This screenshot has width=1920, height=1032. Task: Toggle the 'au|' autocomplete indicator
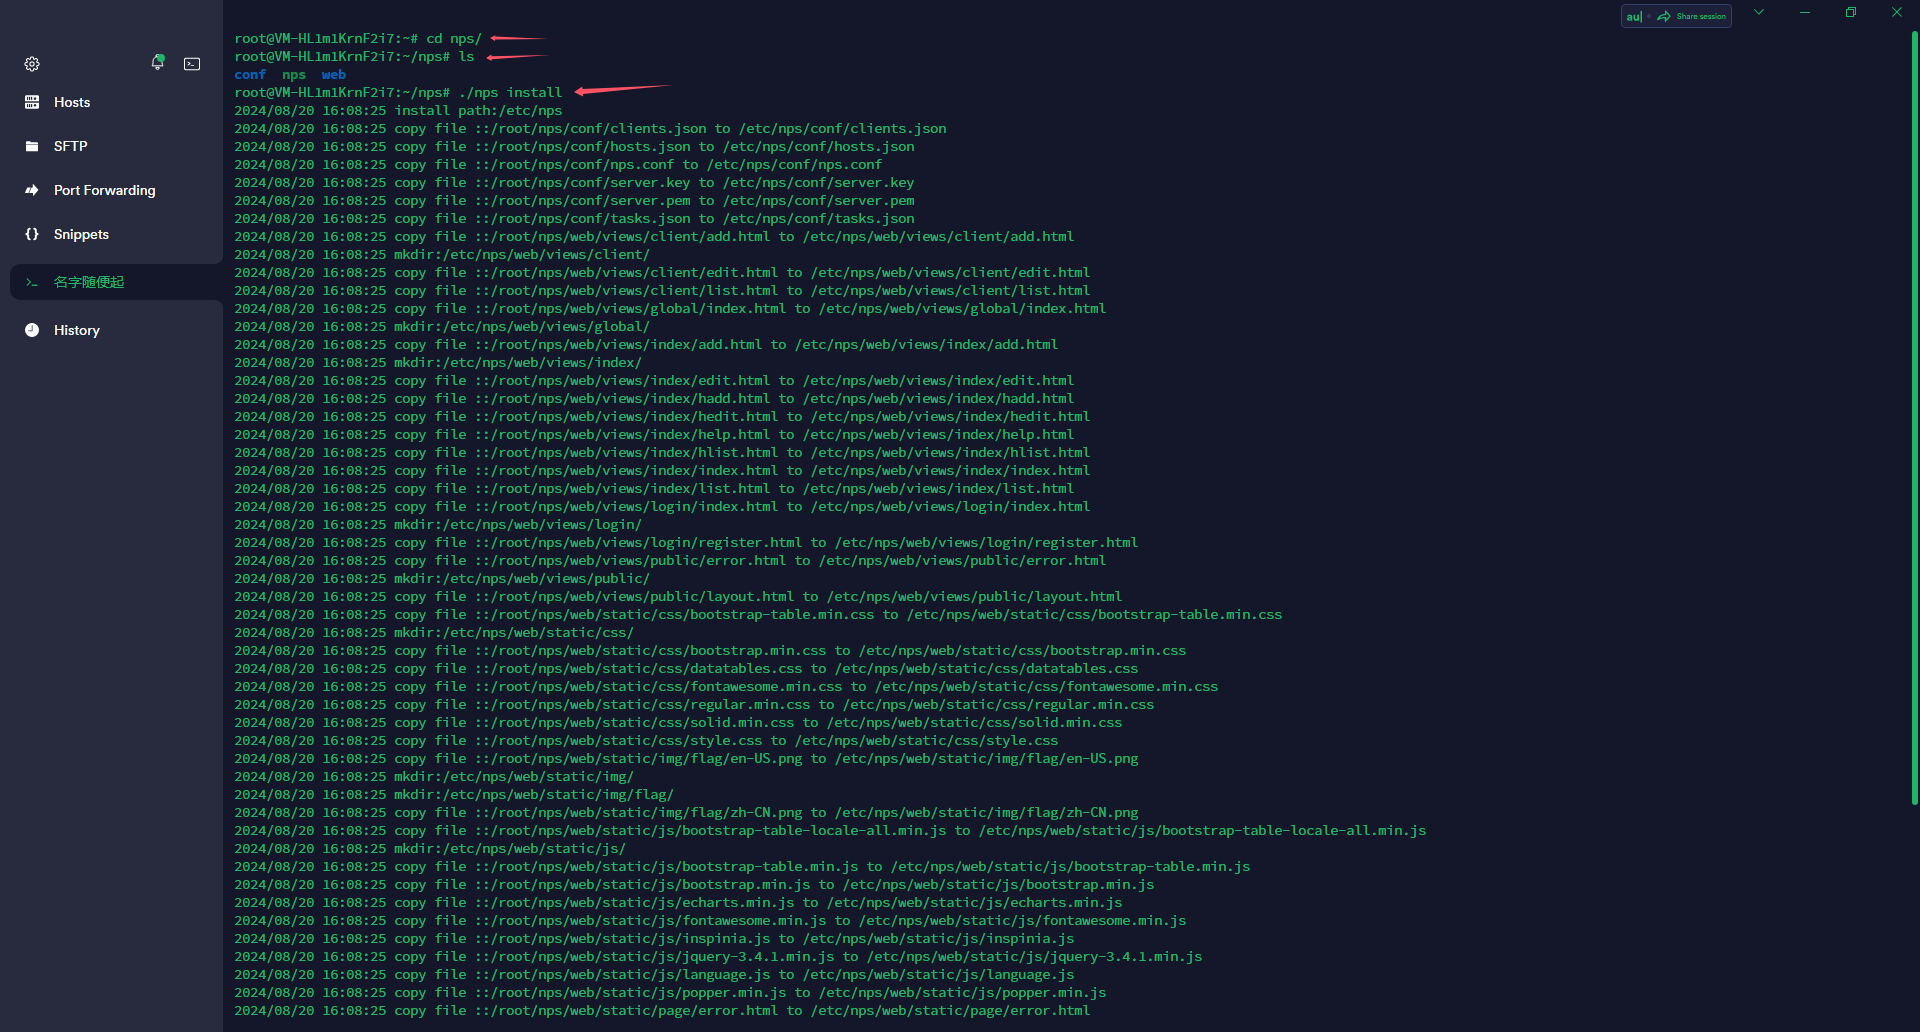(x=1634, y=16)
